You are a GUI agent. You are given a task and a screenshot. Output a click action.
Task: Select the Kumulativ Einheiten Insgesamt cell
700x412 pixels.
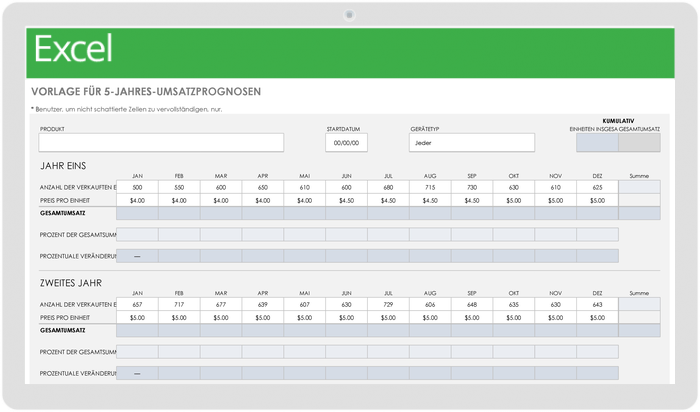(597, 143)
